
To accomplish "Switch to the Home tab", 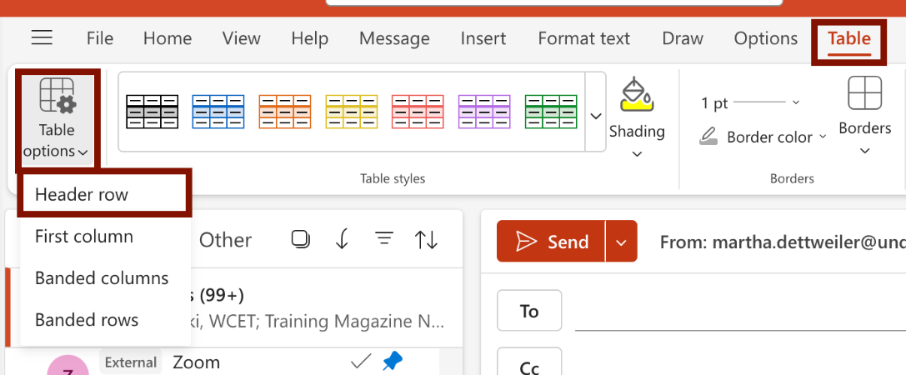I will pos(168,39).
